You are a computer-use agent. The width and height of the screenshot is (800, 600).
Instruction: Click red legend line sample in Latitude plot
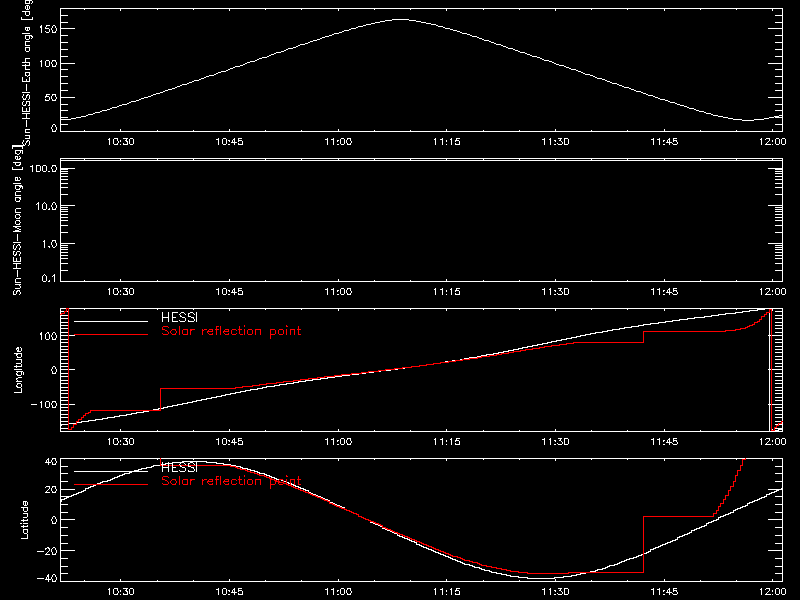click(111, 485)
